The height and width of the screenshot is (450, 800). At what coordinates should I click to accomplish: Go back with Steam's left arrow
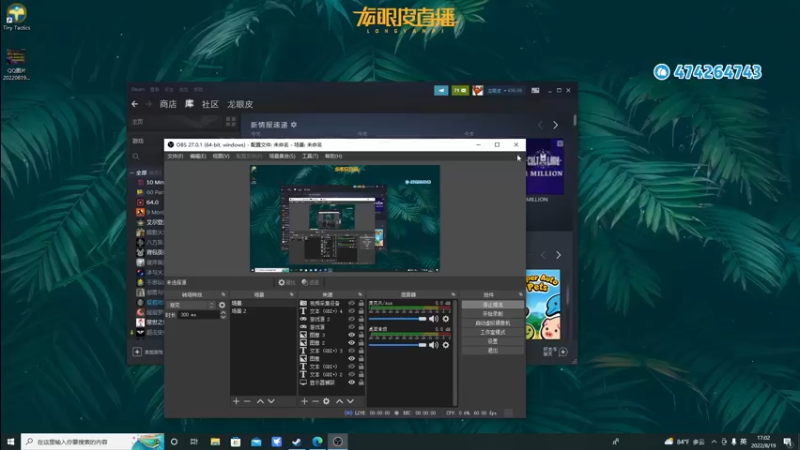click(135, 104)
